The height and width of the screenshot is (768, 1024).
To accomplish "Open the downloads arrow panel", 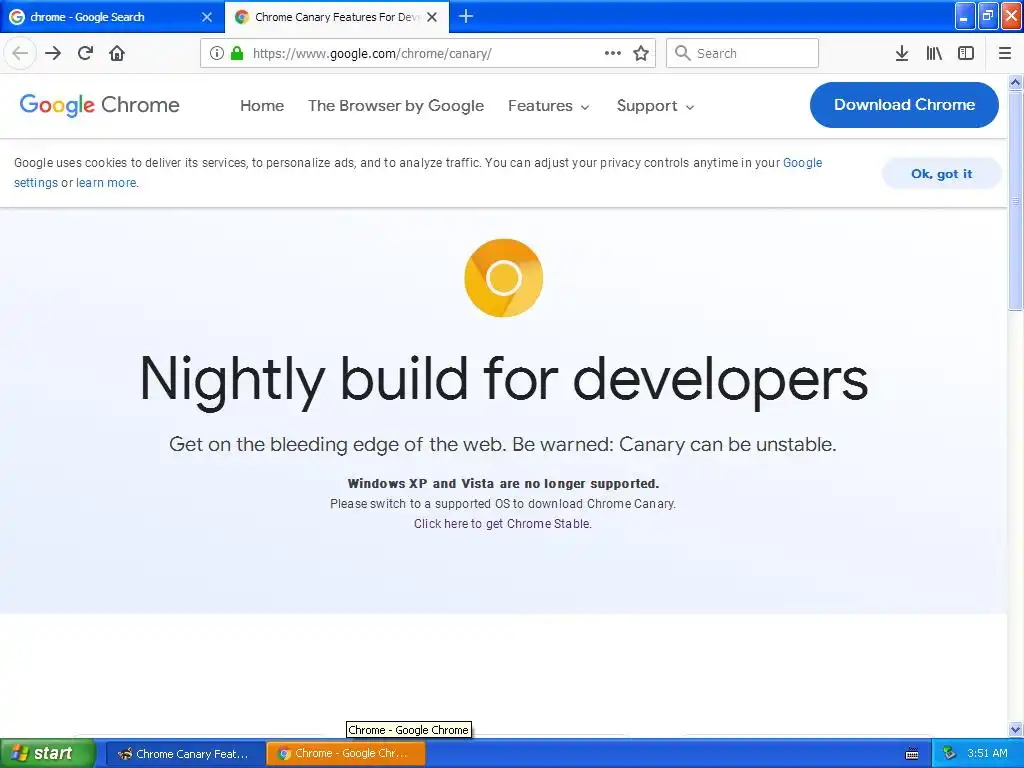I will [x=902, y=53].
